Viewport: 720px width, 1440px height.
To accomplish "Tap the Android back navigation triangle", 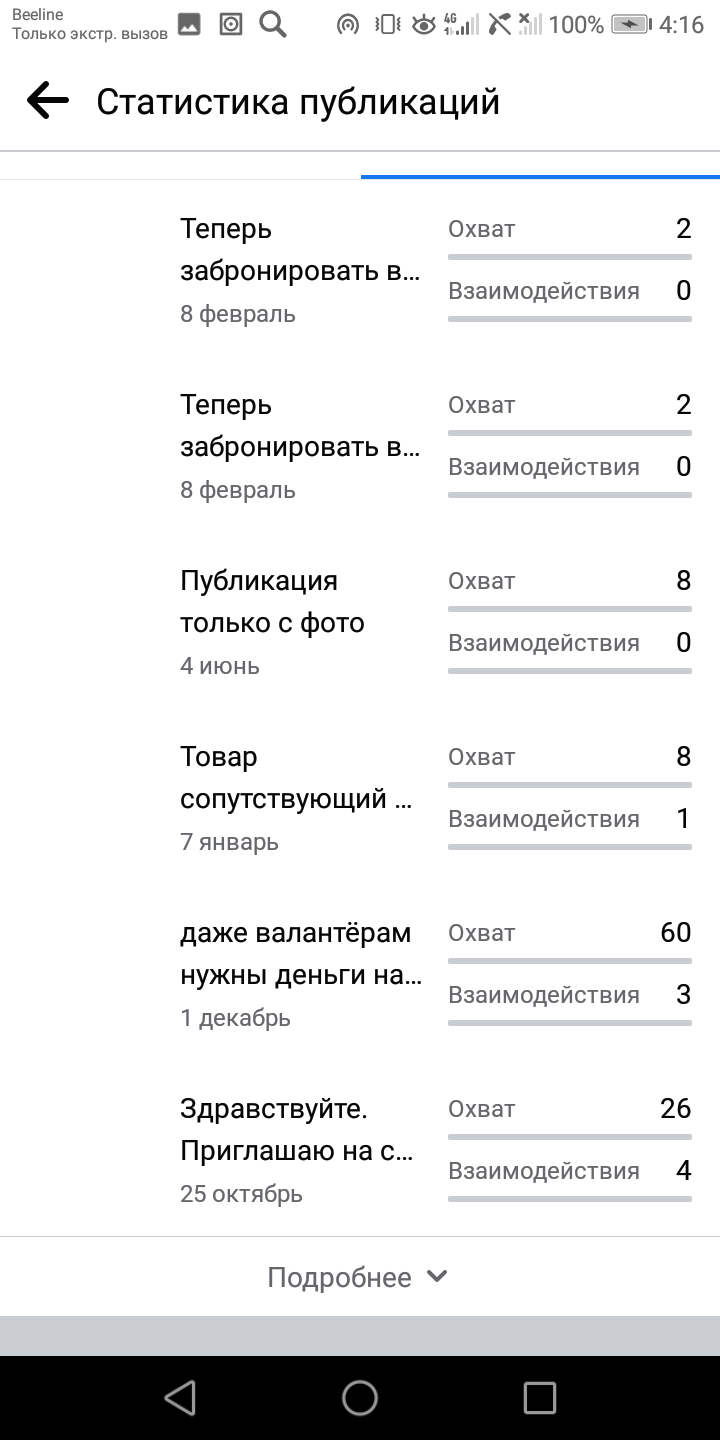I will pos(180,1397).
